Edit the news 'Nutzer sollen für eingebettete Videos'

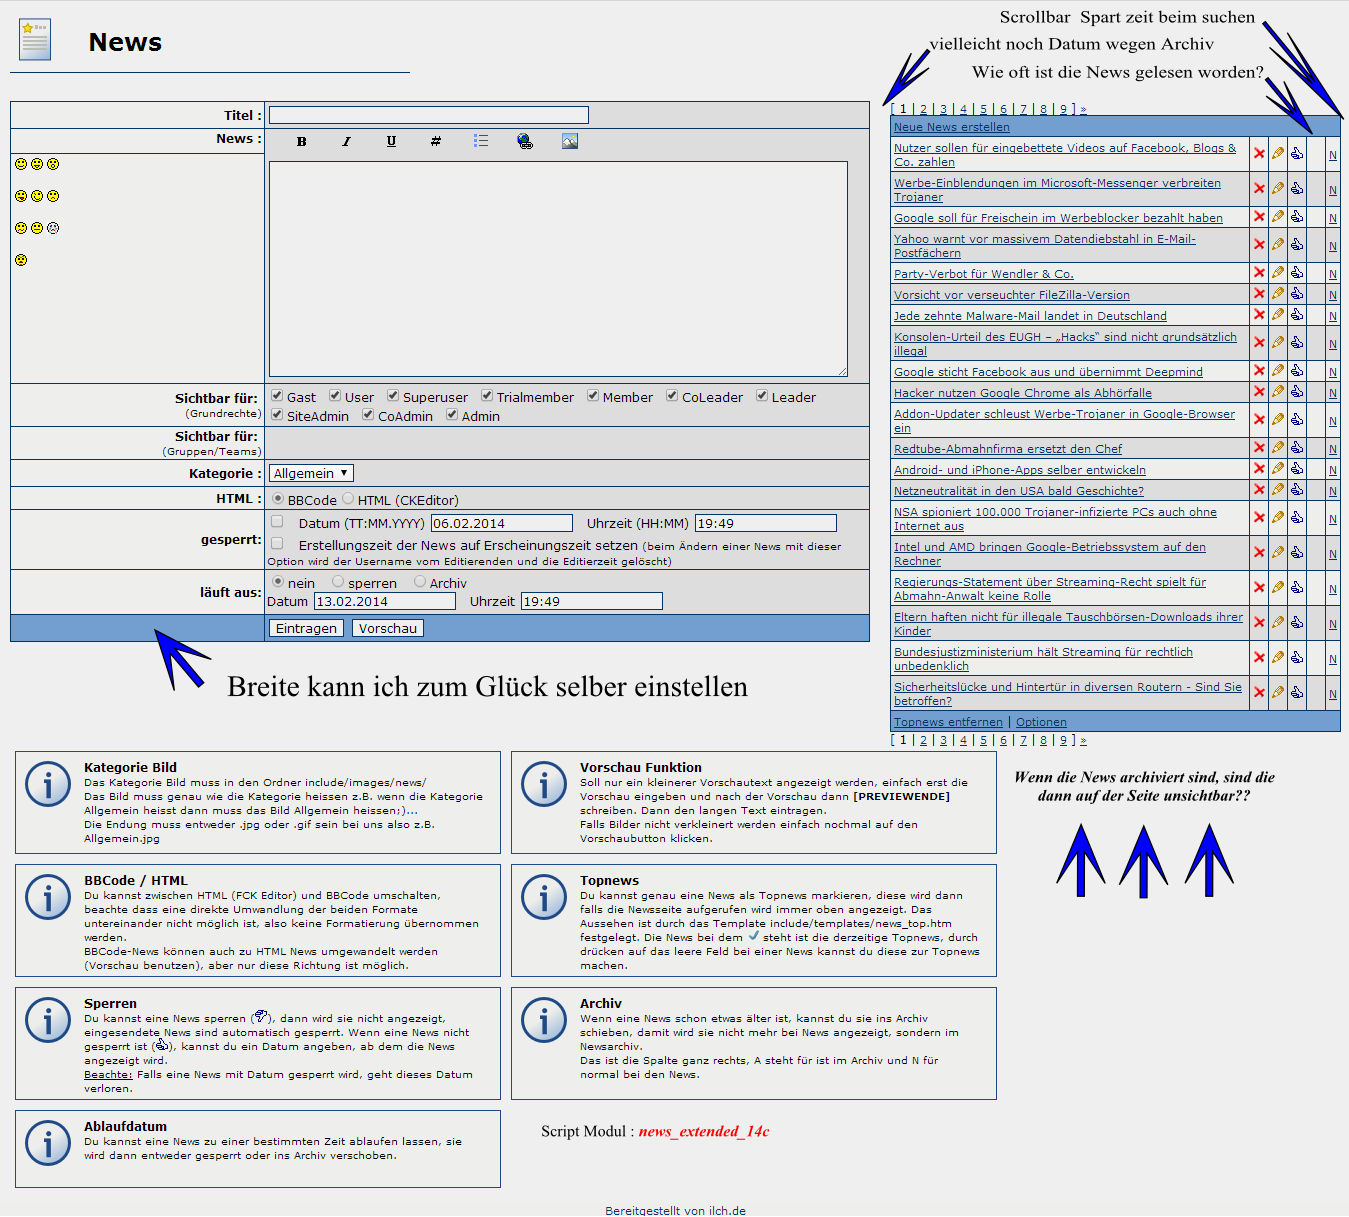pos(1278,154)
